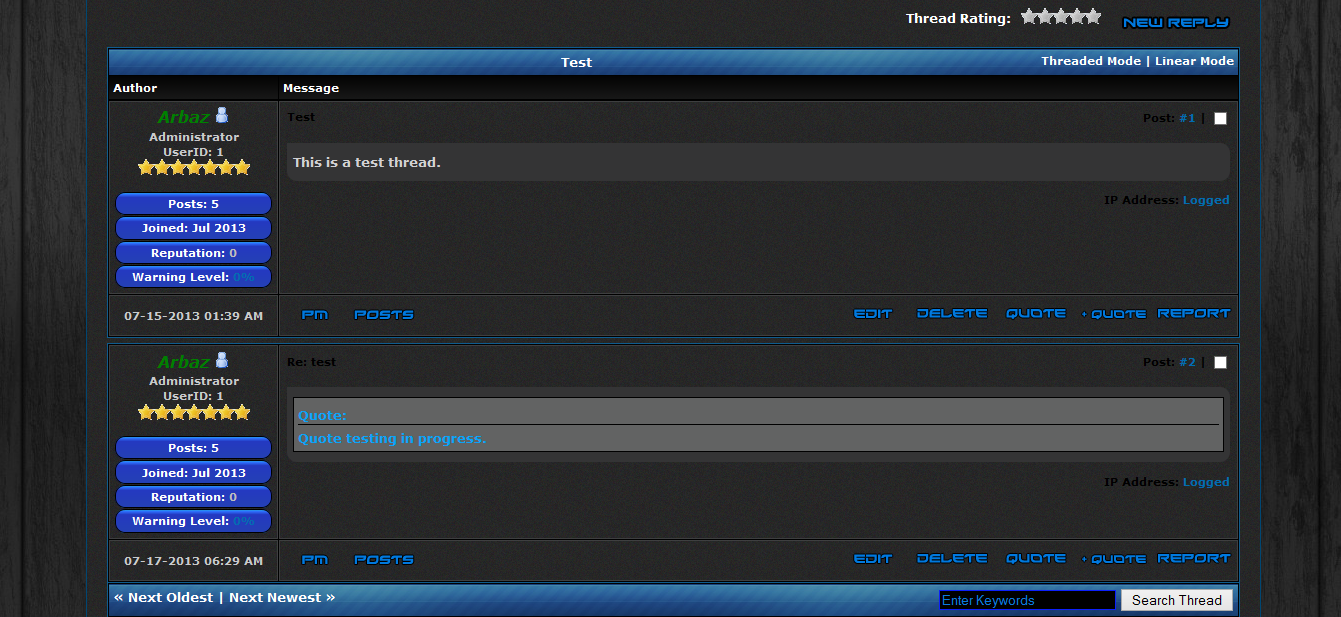Rate the thread with the fourth star

(1077, 17)
